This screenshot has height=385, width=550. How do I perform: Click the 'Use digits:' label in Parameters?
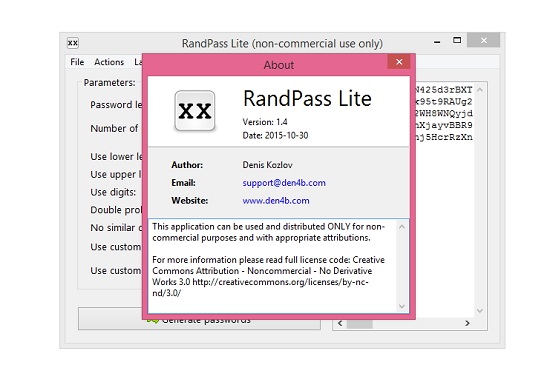click(113, 192)
